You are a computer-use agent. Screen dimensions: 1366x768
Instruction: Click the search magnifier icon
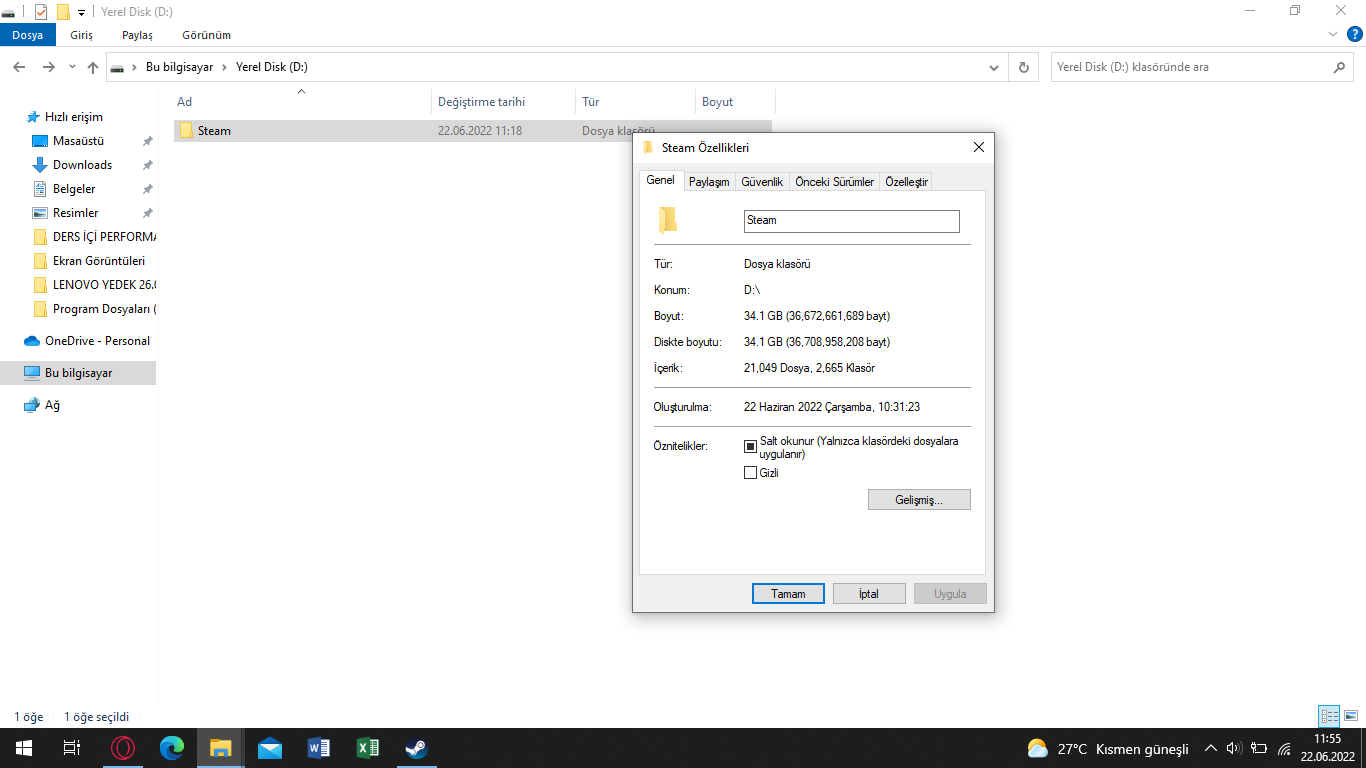click(x=1340, y=67)
